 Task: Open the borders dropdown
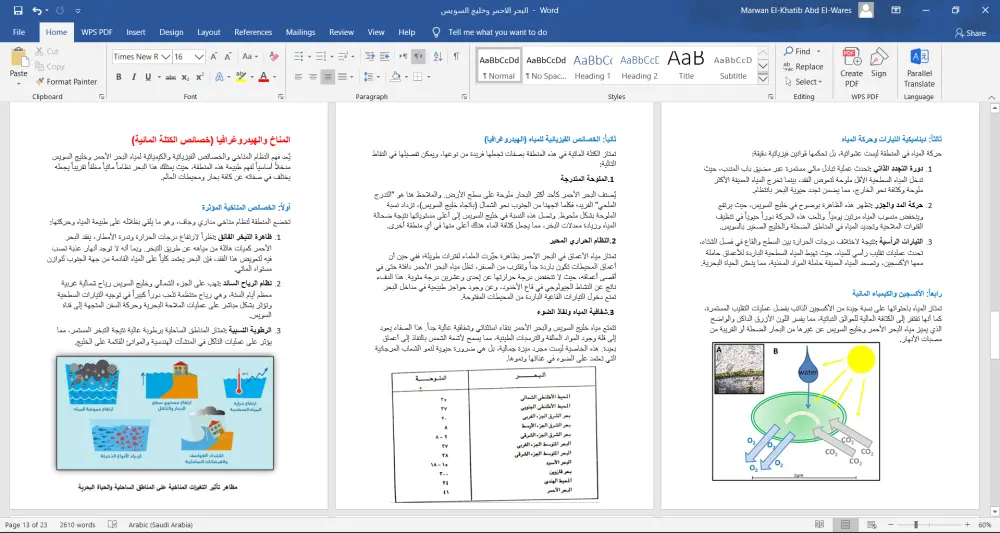point(428,77)
